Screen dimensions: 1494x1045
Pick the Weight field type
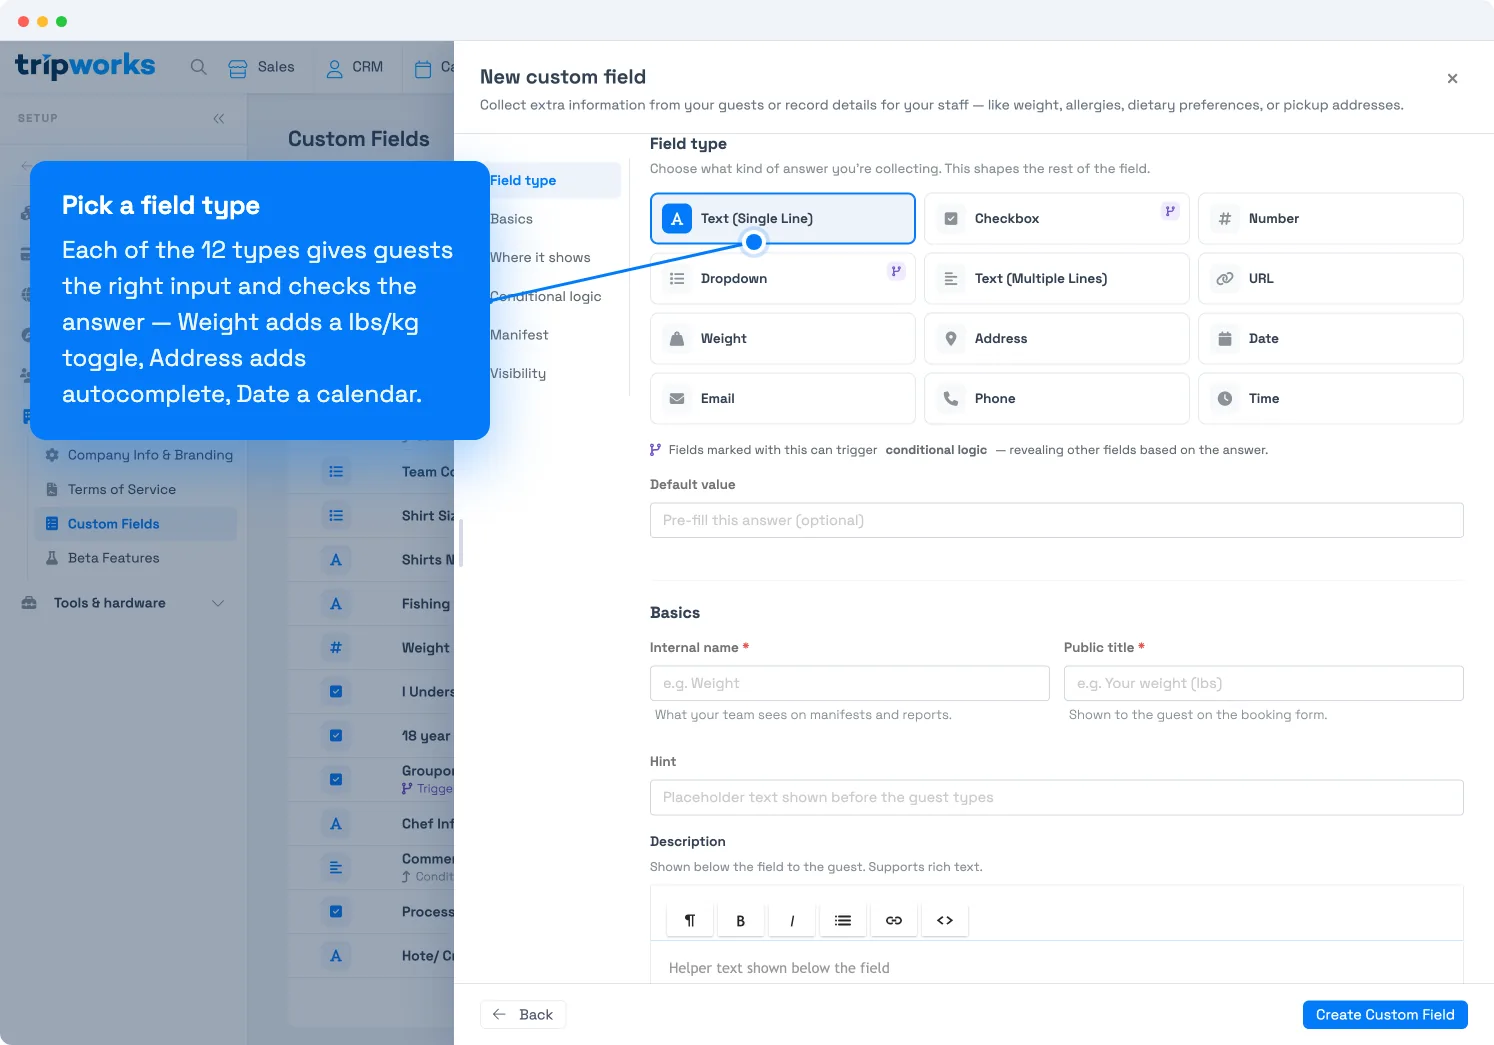click(782, 339)
